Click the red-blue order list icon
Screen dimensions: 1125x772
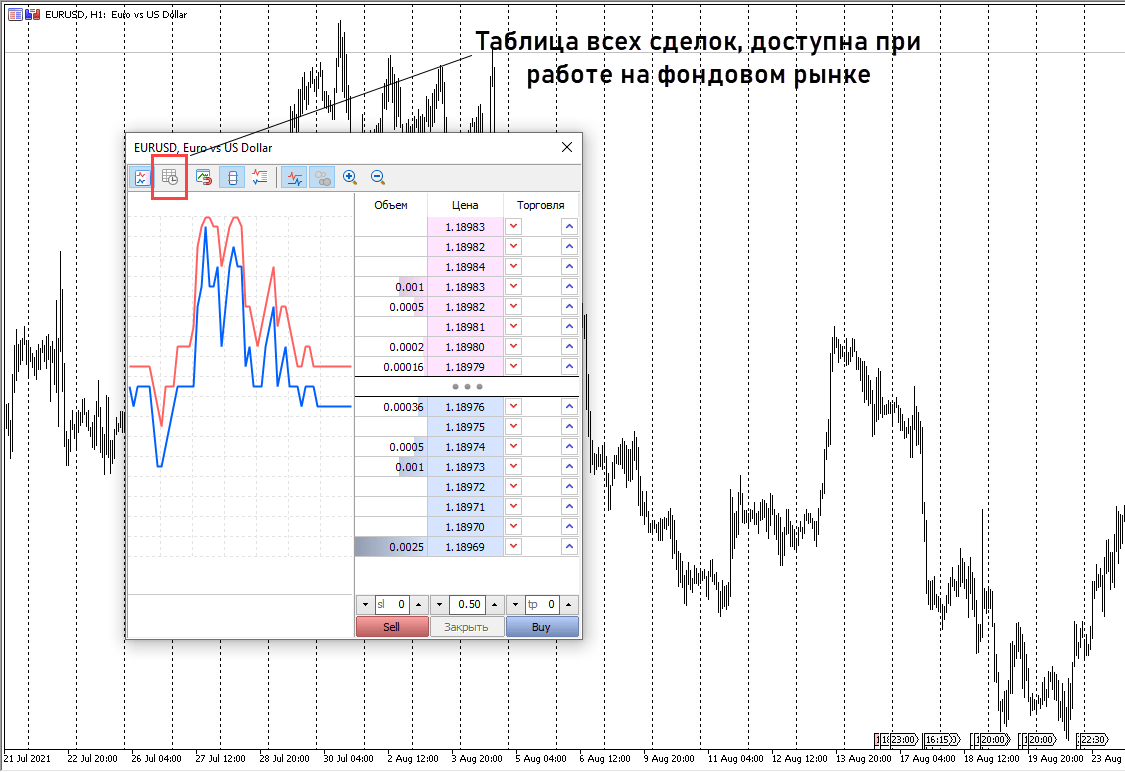tap(260, 177)
